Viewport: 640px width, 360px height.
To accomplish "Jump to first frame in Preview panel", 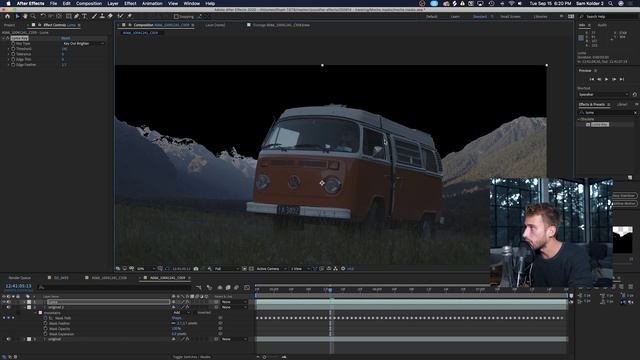I will click(x=591, y=79).
